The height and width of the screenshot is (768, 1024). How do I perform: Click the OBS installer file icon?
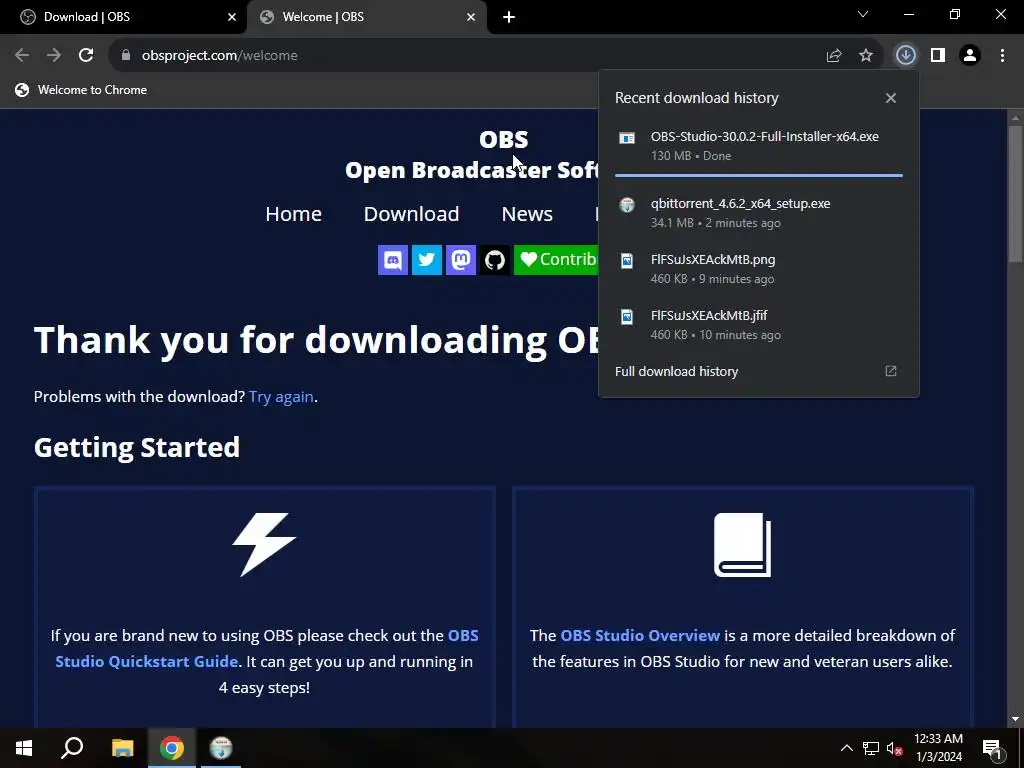[x=627, y=138]
